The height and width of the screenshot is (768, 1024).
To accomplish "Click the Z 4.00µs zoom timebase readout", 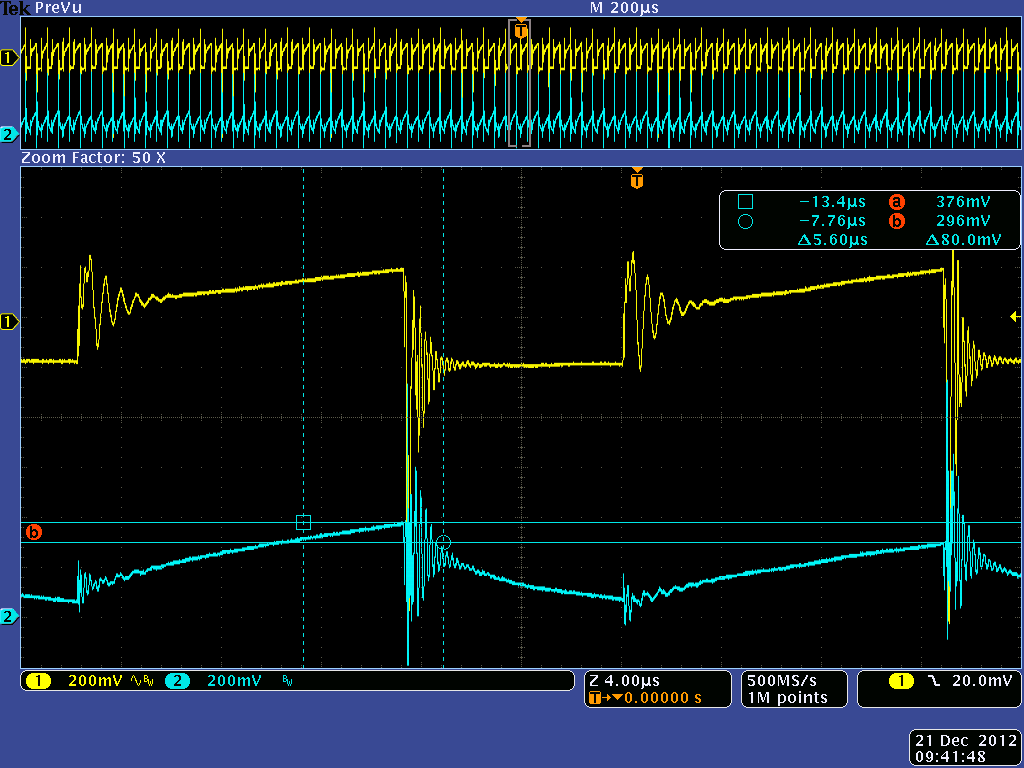I will (625, 680).
